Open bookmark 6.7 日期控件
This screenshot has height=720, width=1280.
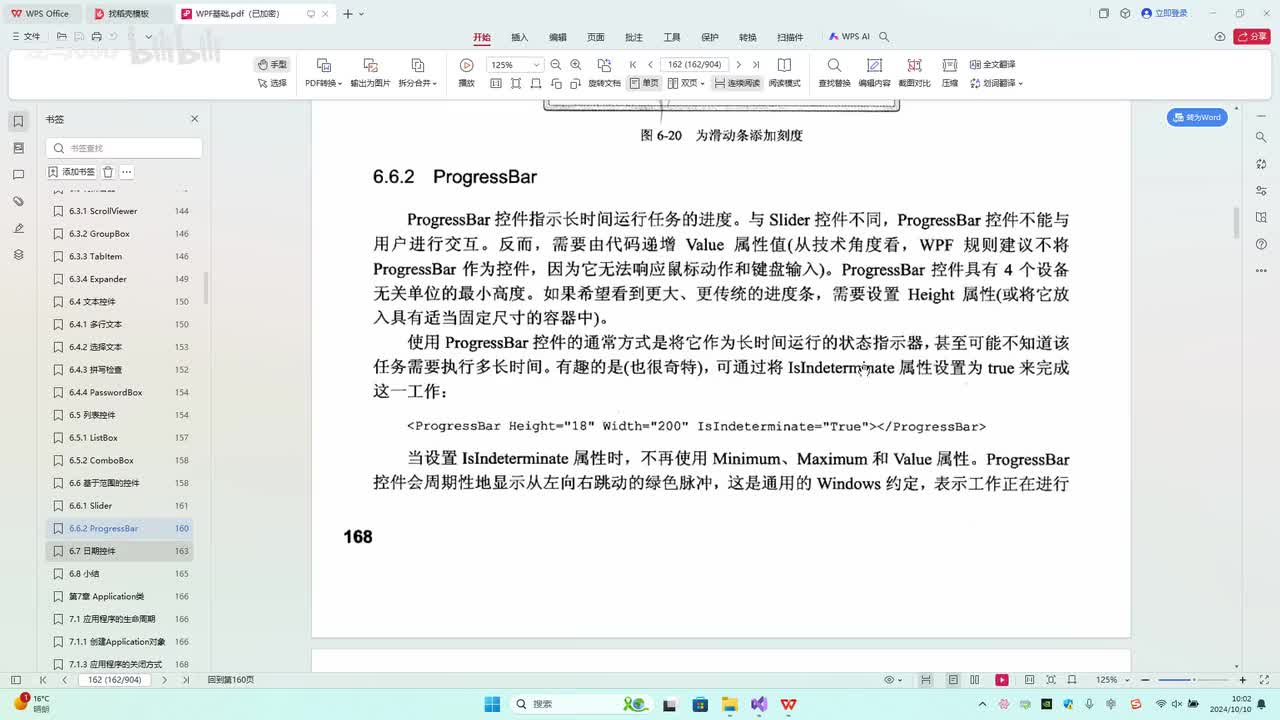(120, 551)
